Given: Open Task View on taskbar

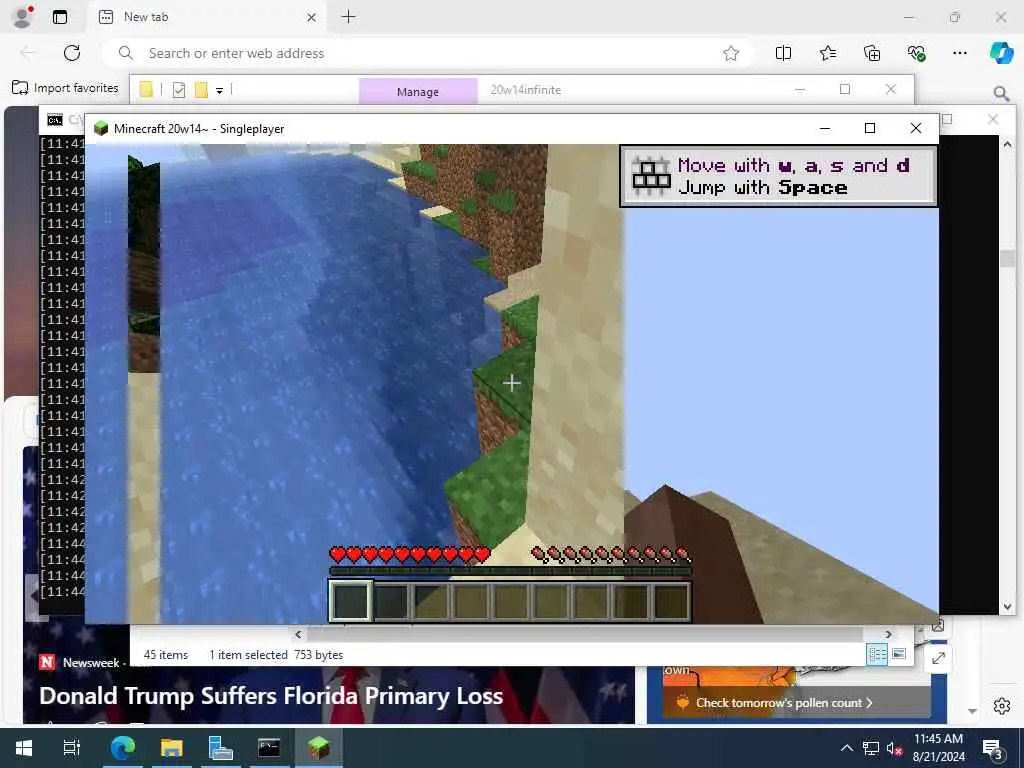Looking at the screenshot, I should point(71,748).
